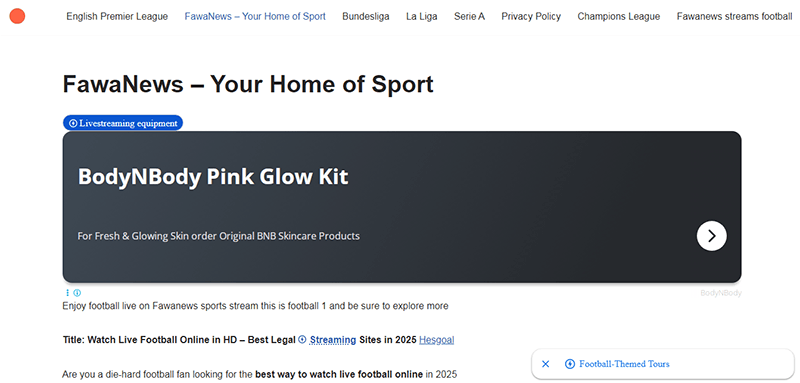Open the Privacy Policy page
Screen dimensions: 800x383
click(531, 16)
